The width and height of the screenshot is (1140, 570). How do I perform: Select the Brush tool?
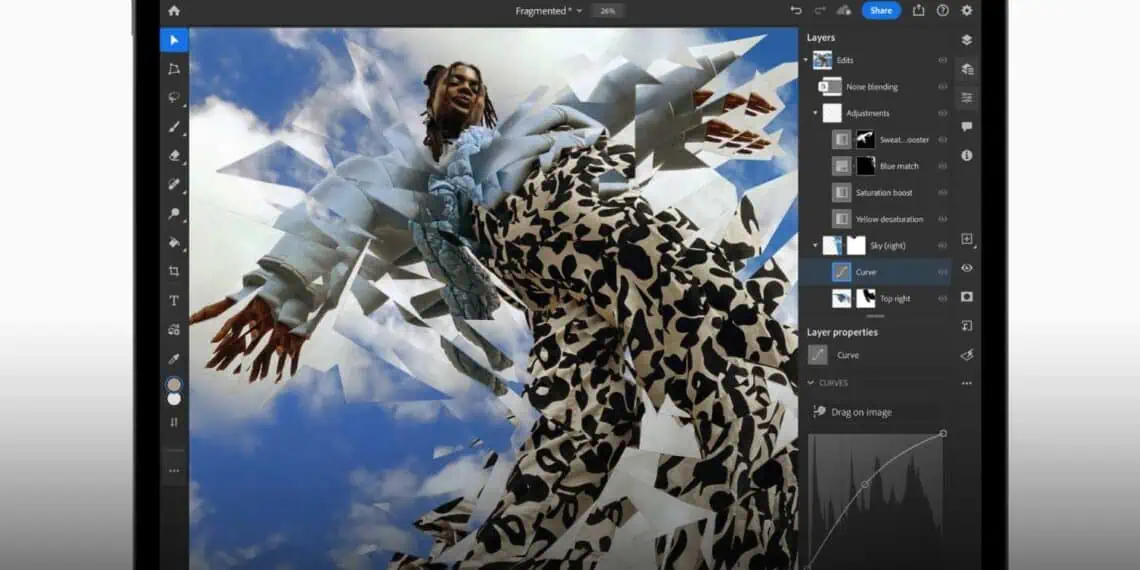174,127
